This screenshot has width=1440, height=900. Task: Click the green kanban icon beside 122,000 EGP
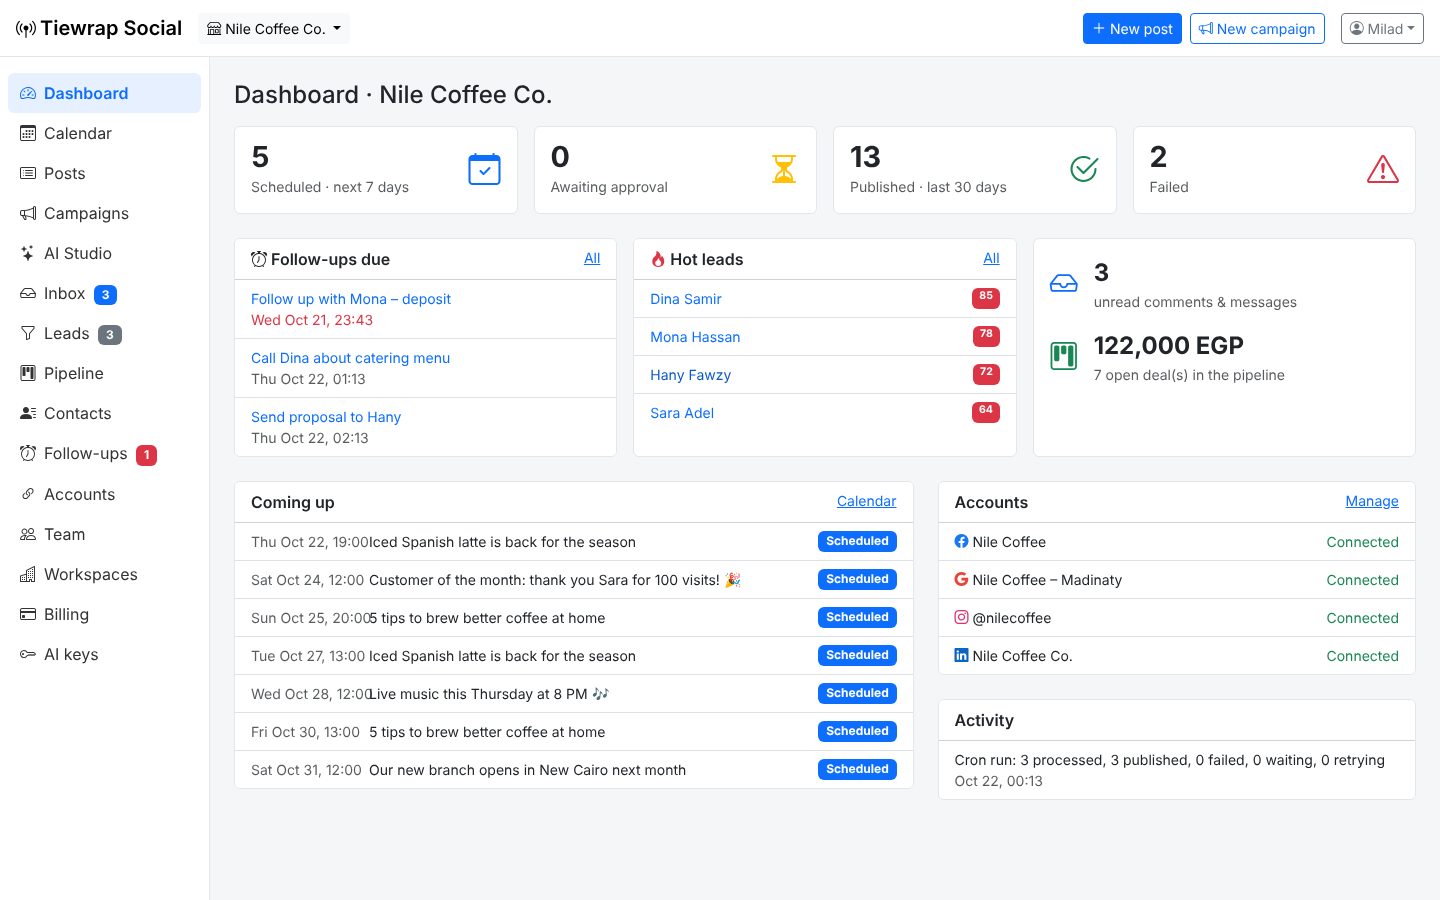(x=1064, y=356)
